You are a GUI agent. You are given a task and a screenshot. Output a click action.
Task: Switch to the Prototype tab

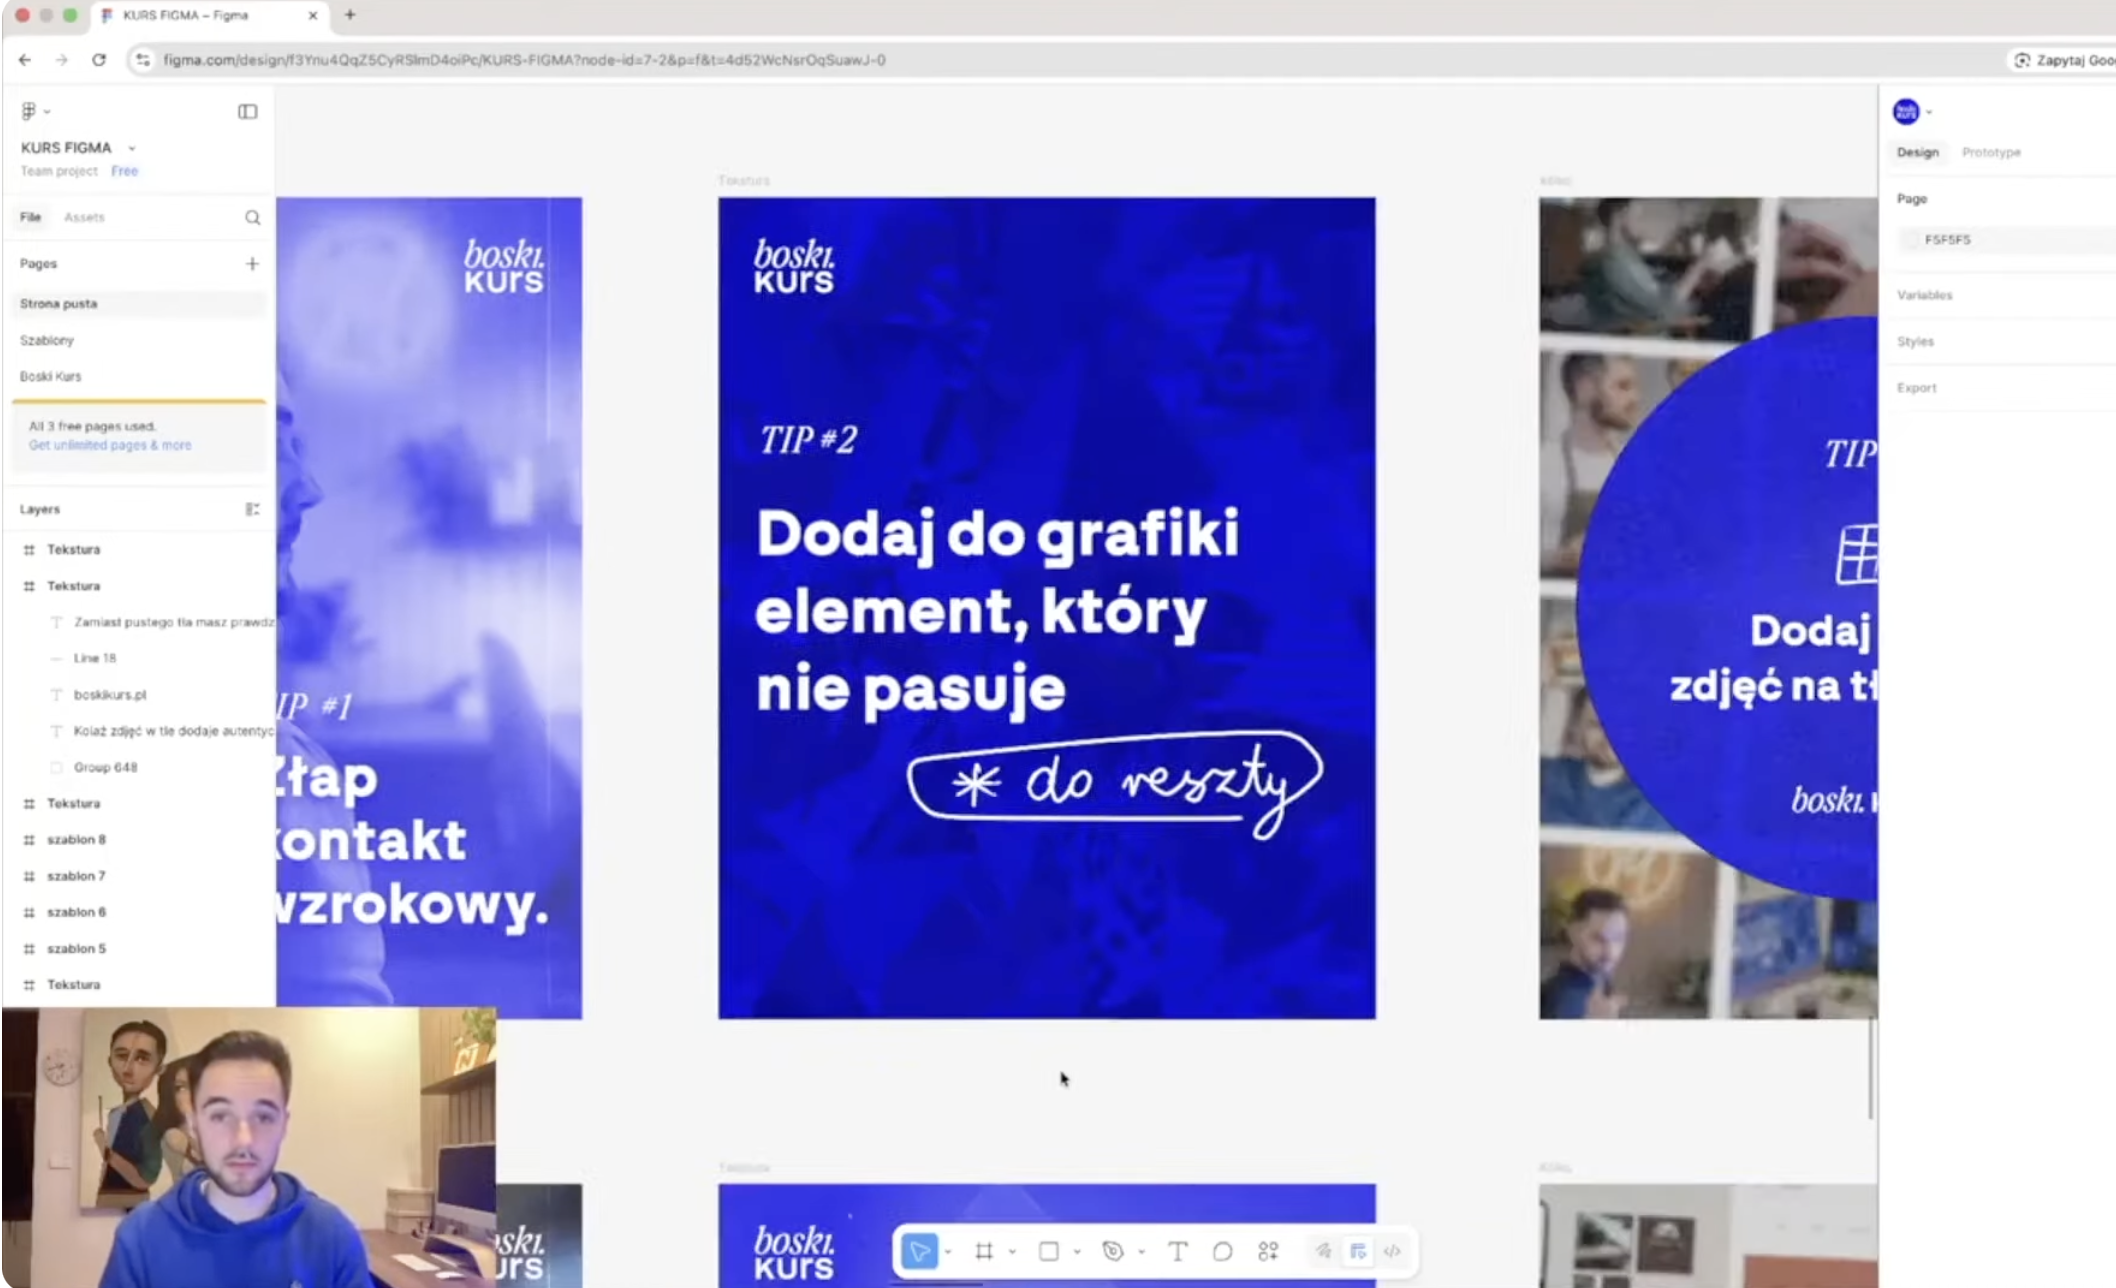point(1990,152)
